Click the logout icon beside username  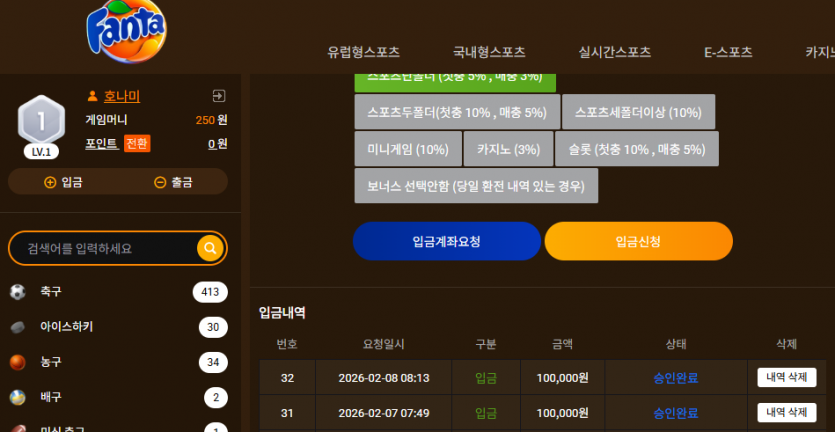[219, 96]
